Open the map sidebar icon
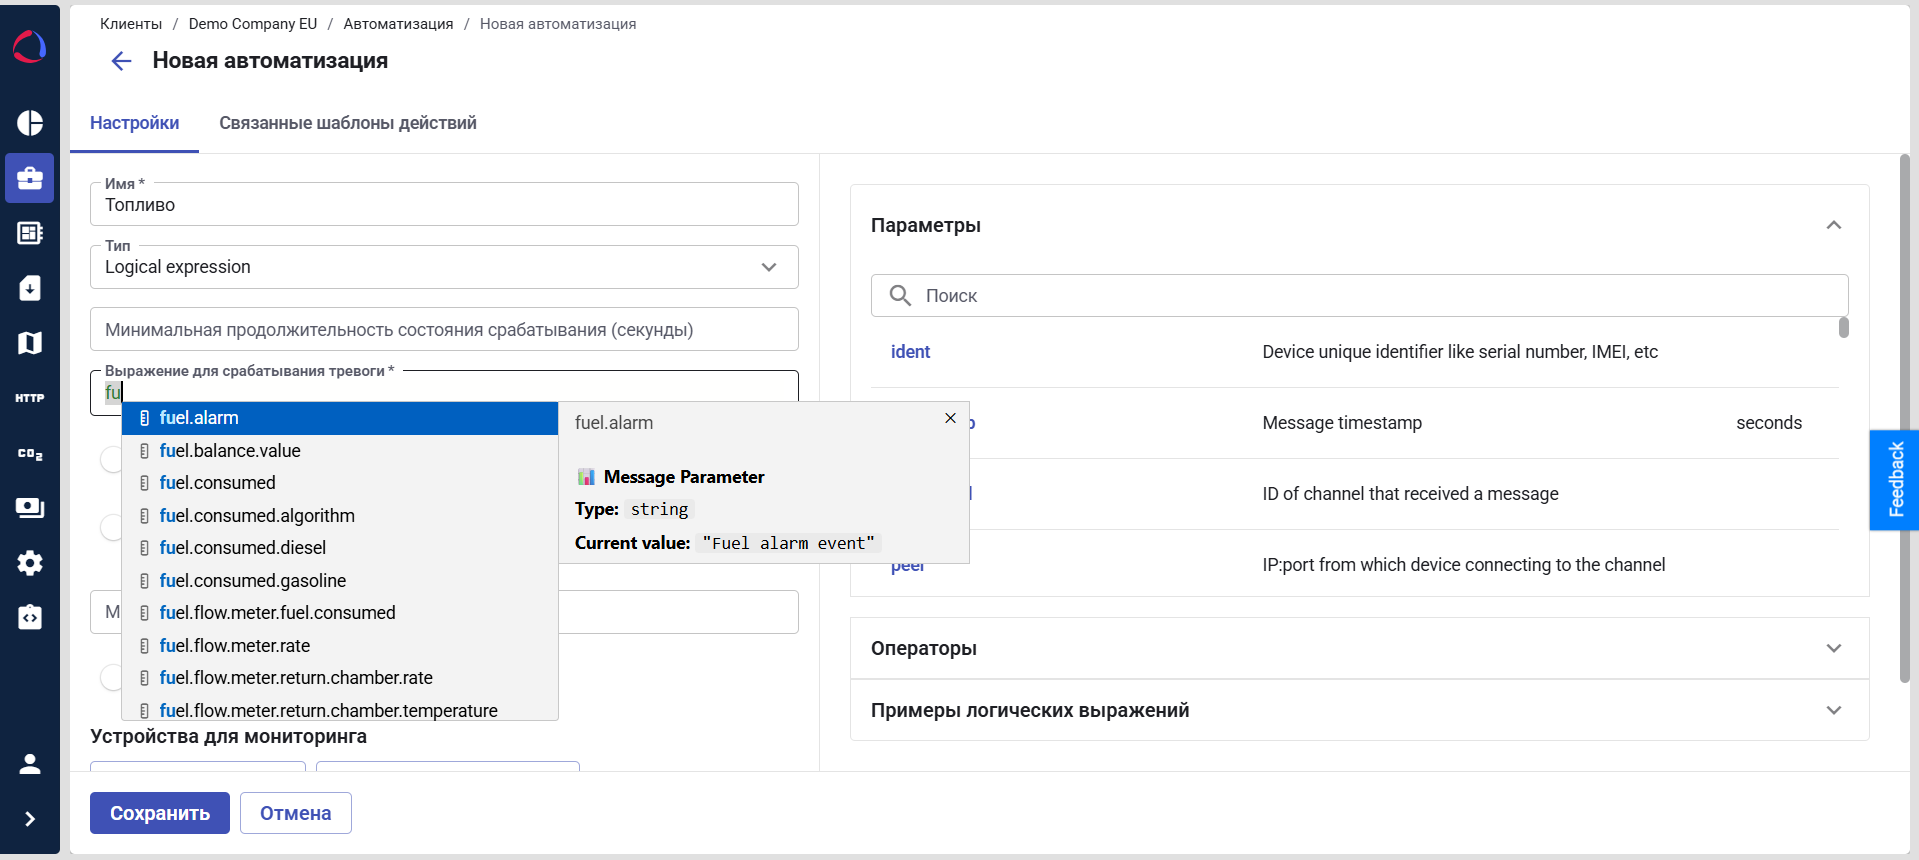1919x860 pixels. 30,343
